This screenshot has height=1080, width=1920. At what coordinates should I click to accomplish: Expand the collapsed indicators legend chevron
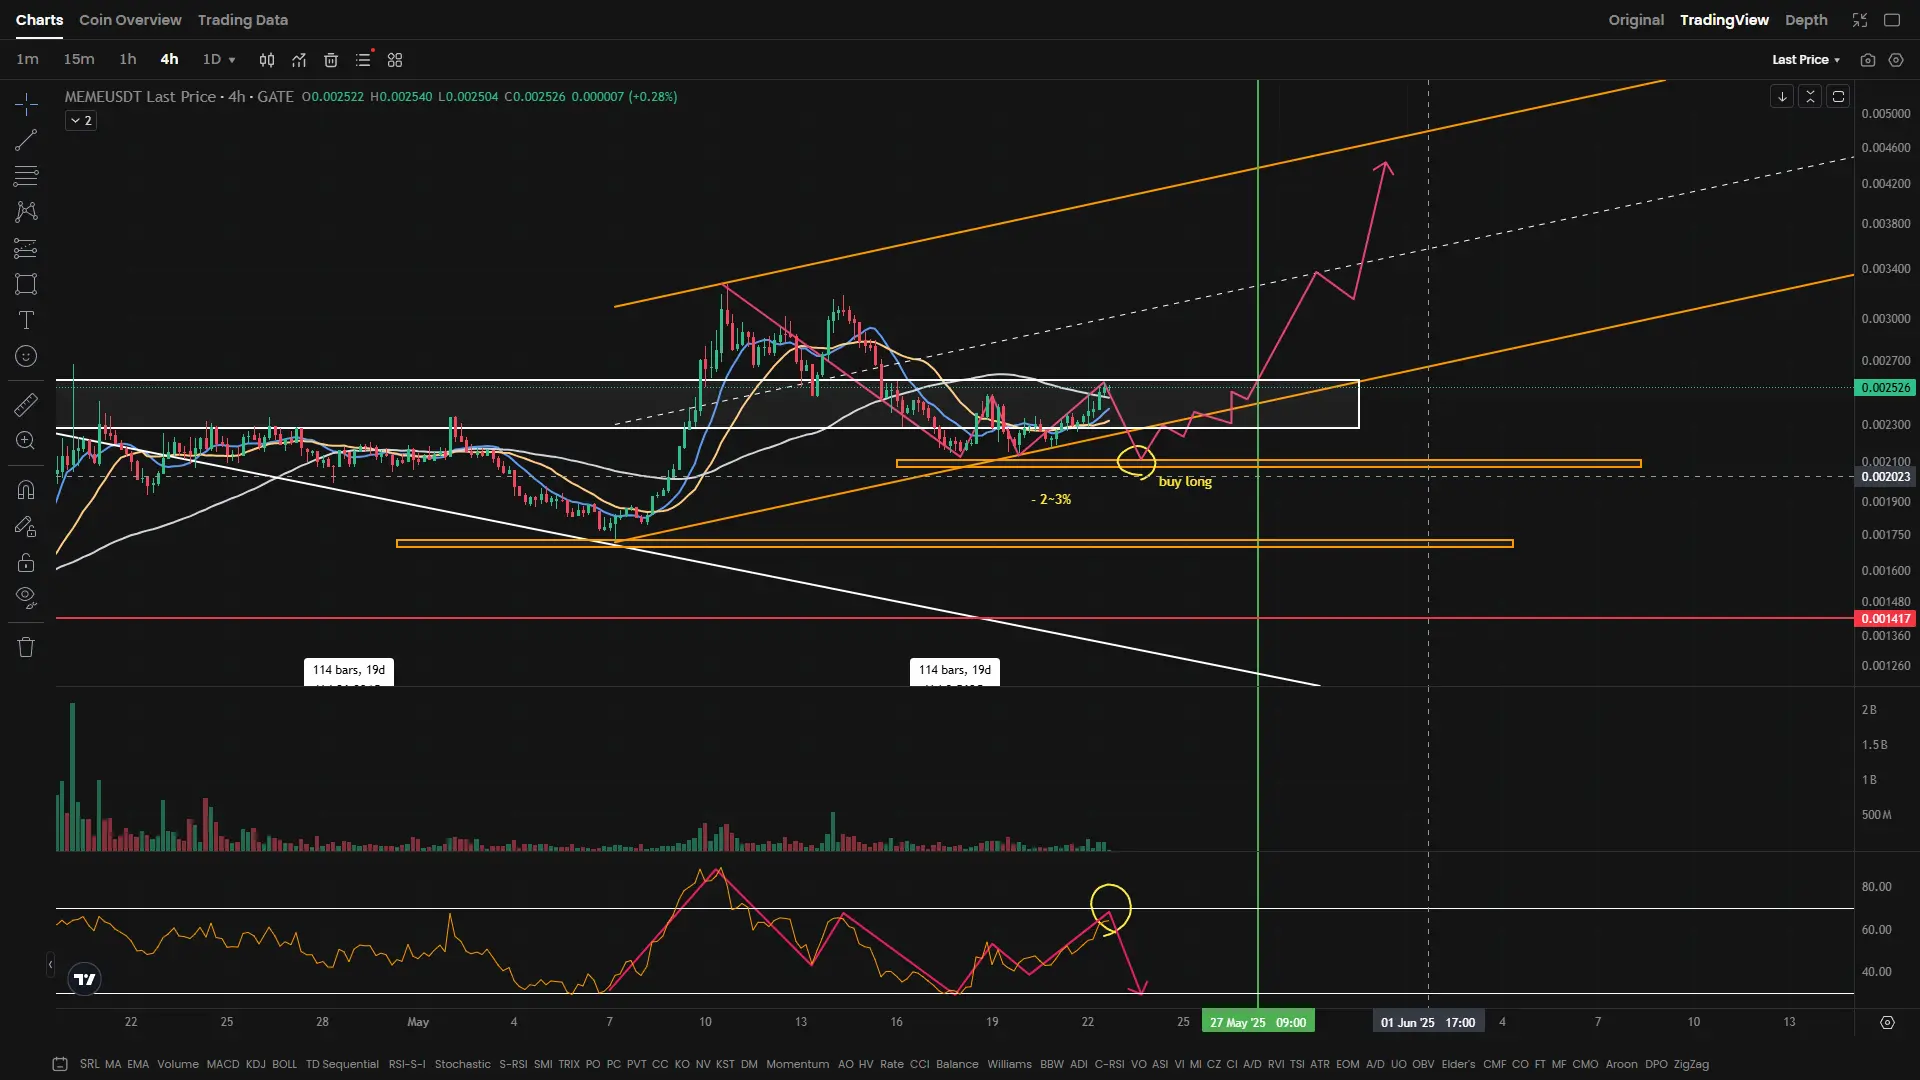(81, 121)
